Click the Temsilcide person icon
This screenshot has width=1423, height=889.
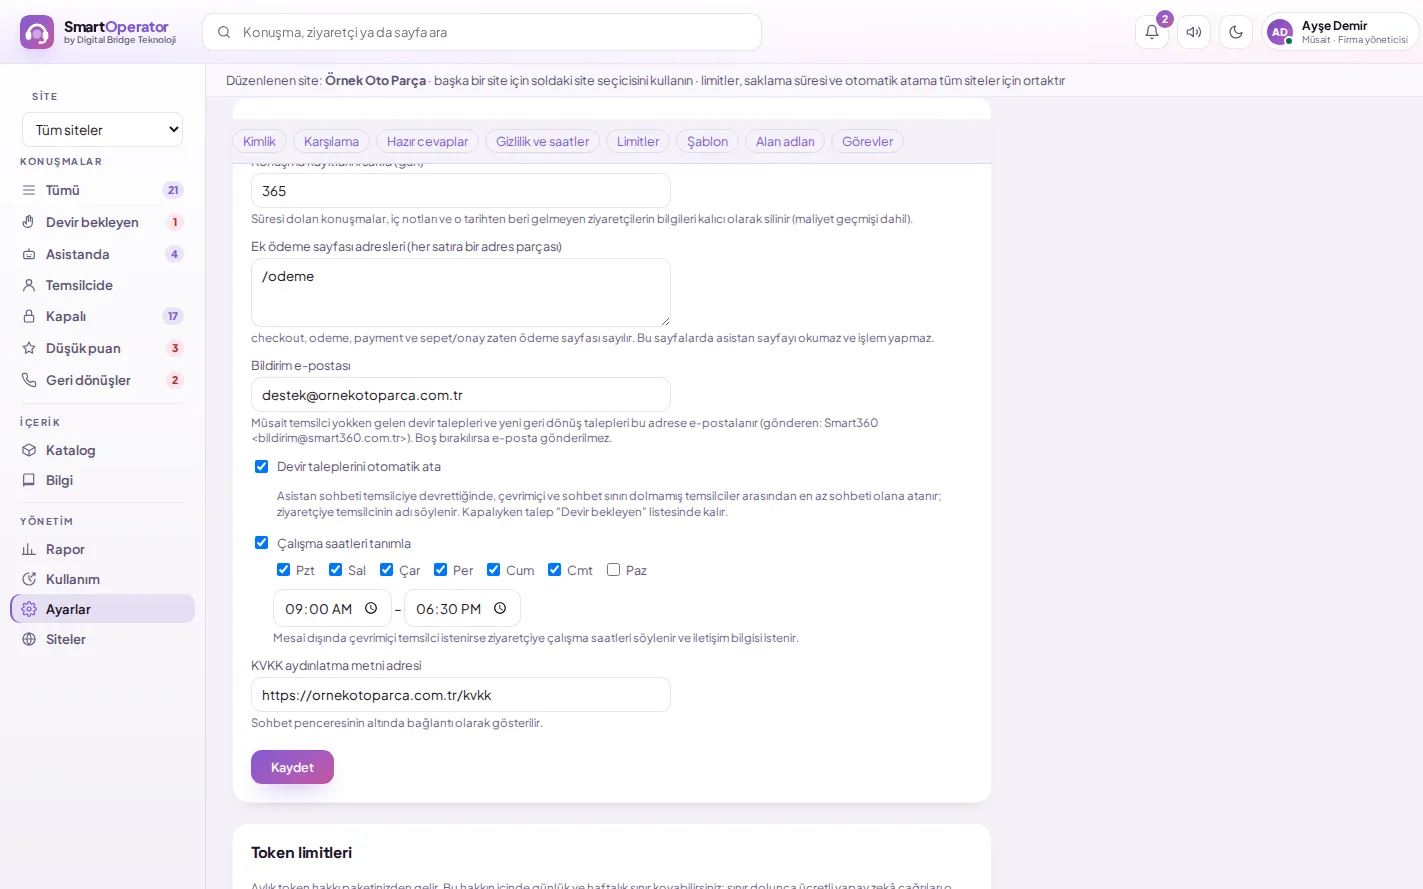(29, 285)
